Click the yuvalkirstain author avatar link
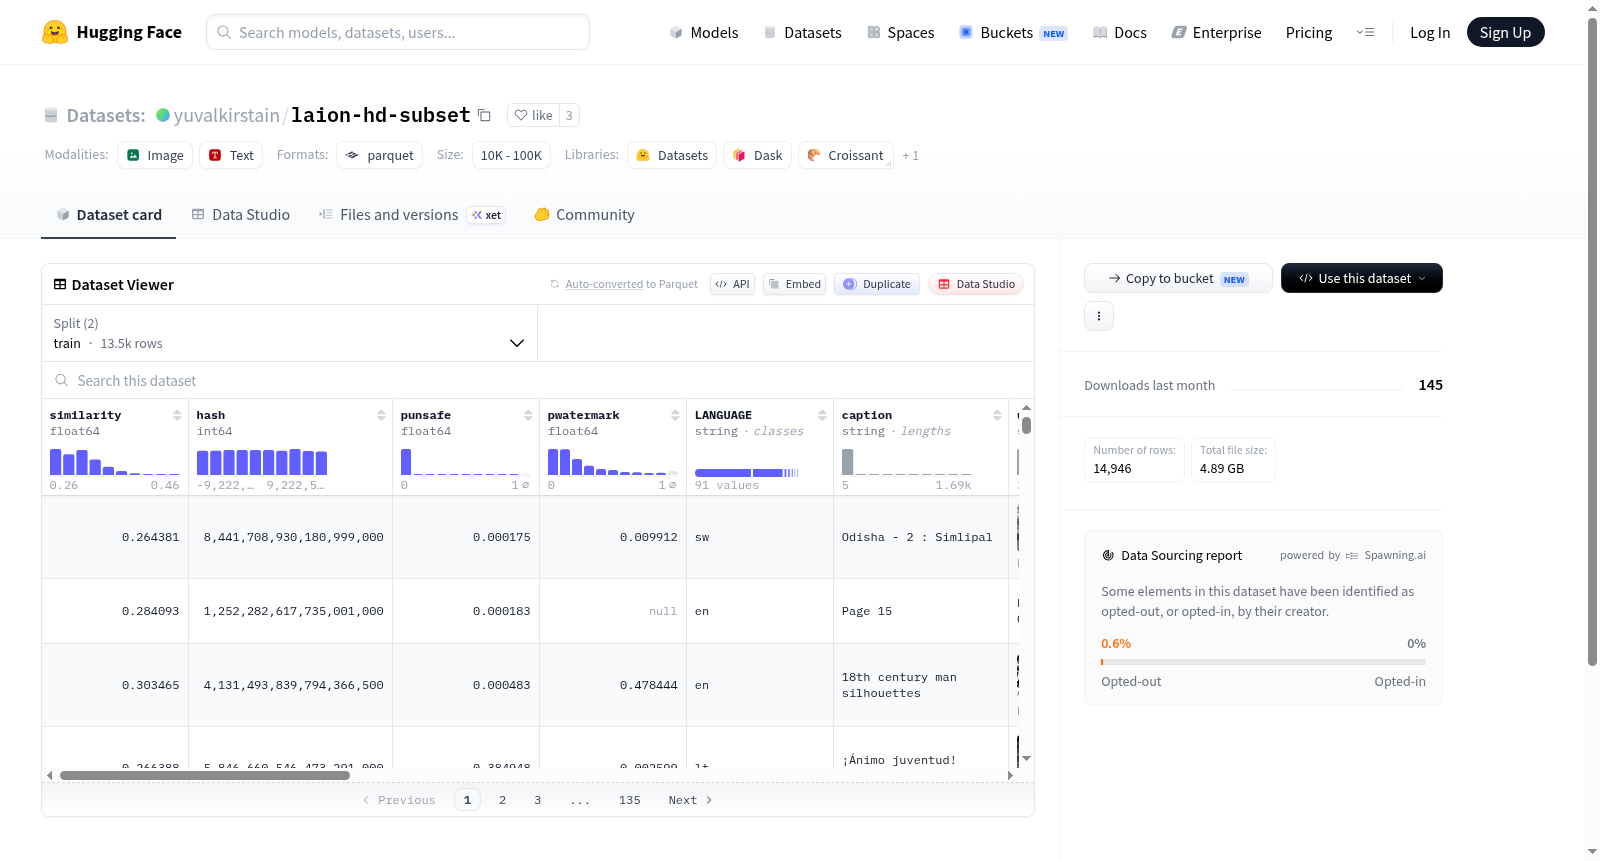Screen dimensions: 1600x861 coord(163,115)
